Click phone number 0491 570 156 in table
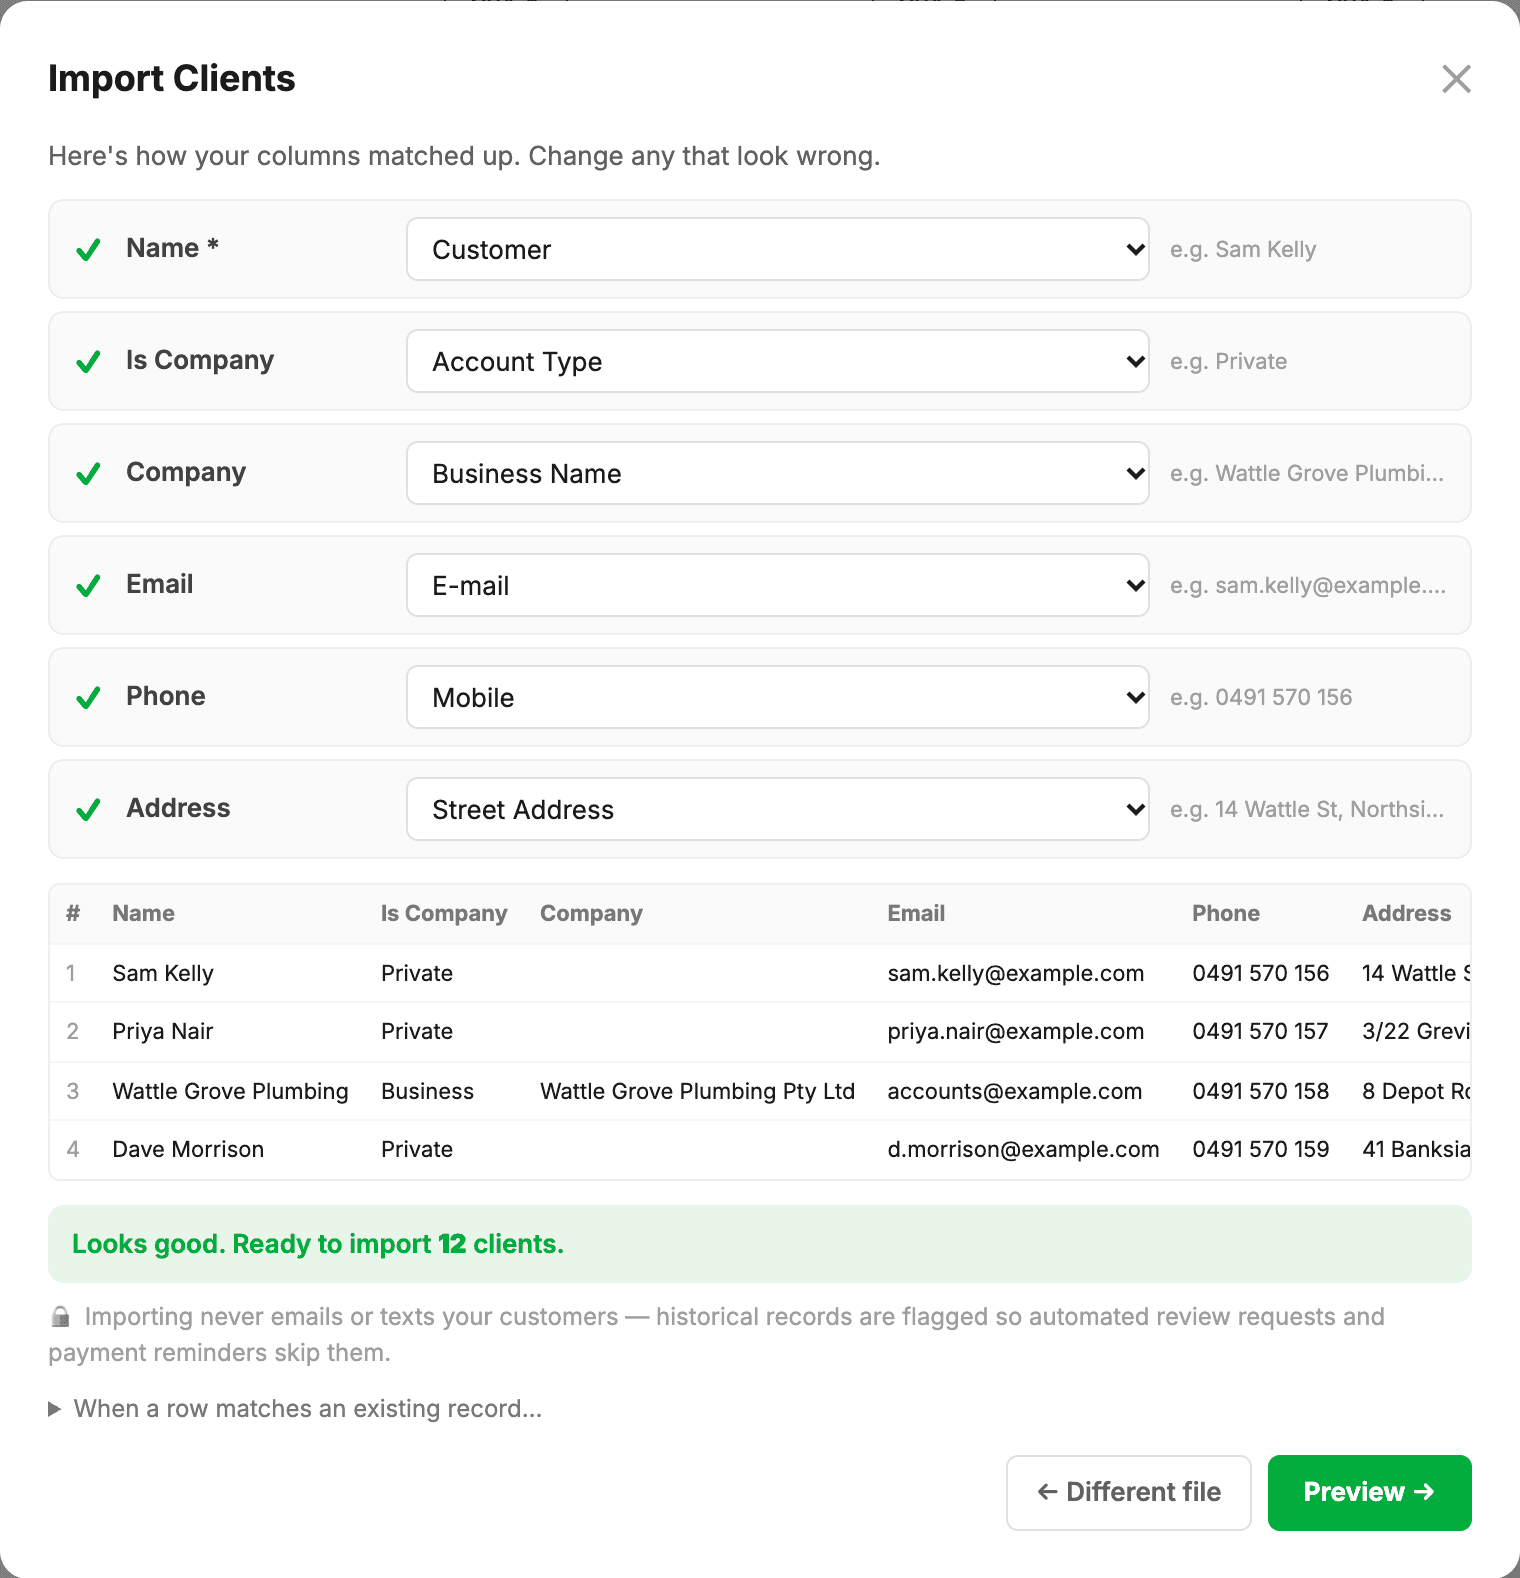 click(1260, 973)
